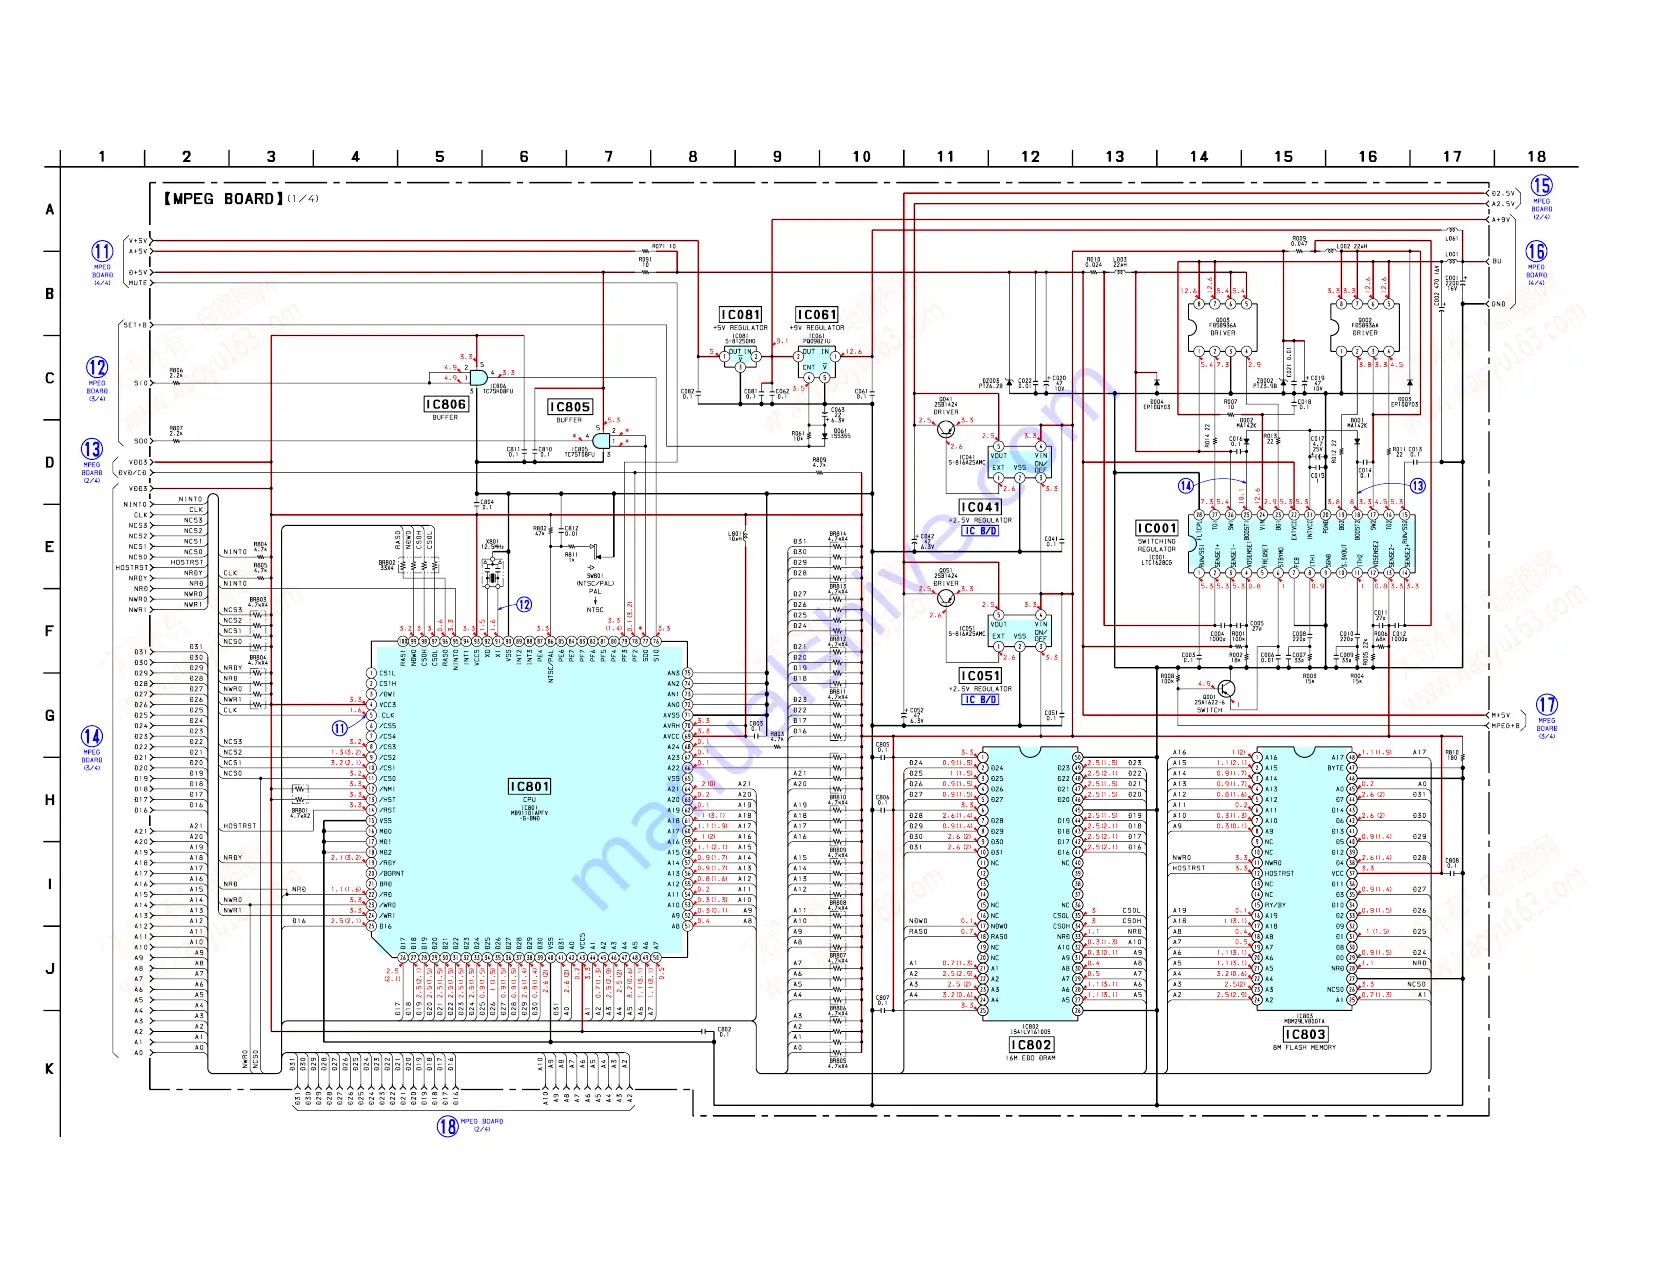Image resolution: width=1680 pixels, height=1263 pixels.
Task: Click row header G
Action: pos(50,716)
